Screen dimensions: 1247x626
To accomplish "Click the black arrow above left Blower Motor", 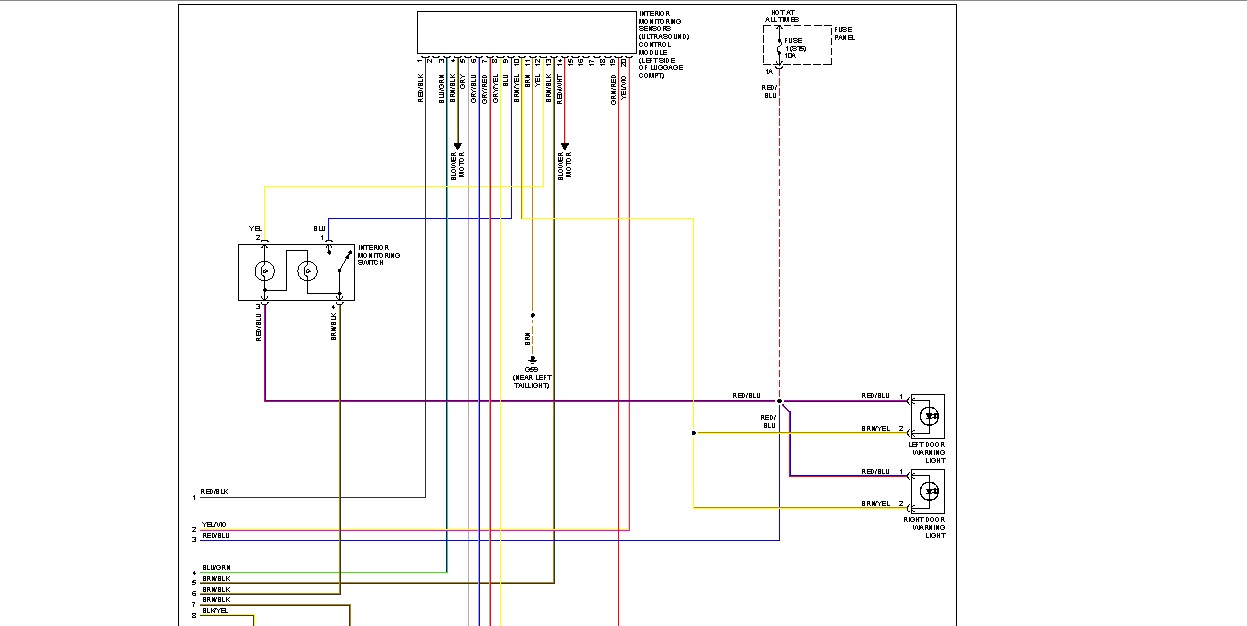I will tap(457, 146).
